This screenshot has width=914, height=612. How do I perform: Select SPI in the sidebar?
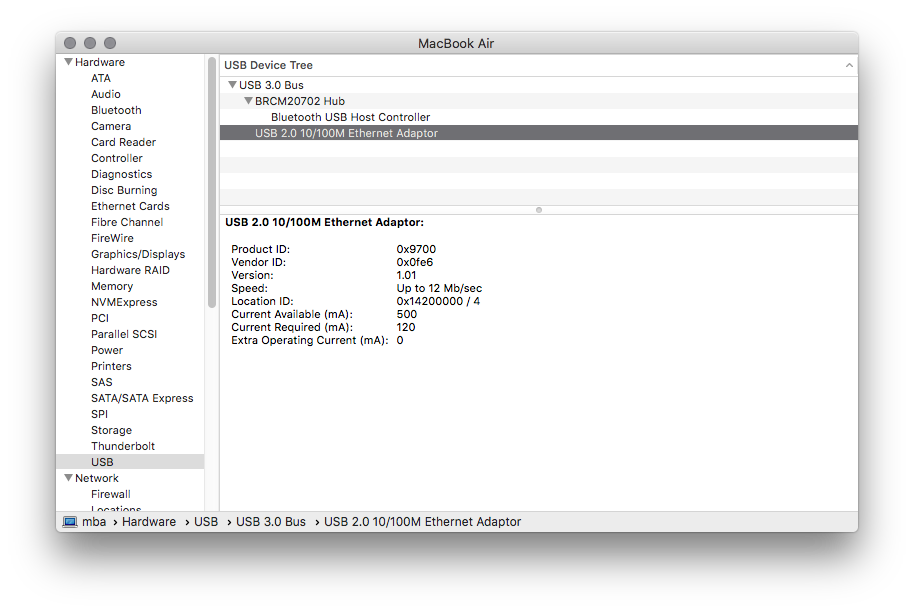coord(99,414)
